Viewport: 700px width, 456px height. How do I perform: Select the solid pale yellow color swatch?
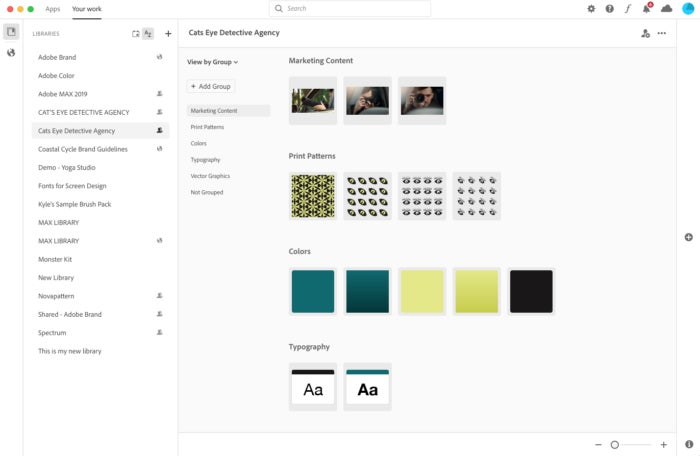pyautogui.click(x=422, y=291)
